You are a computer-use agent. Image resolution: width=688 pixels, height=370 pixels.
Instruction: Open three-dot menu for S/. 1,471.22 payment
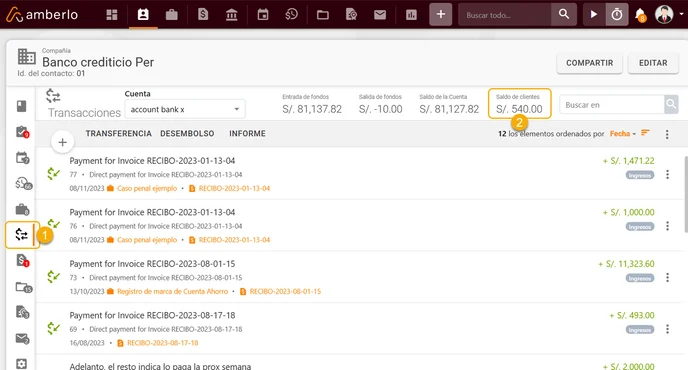click(x=667, y=174)
